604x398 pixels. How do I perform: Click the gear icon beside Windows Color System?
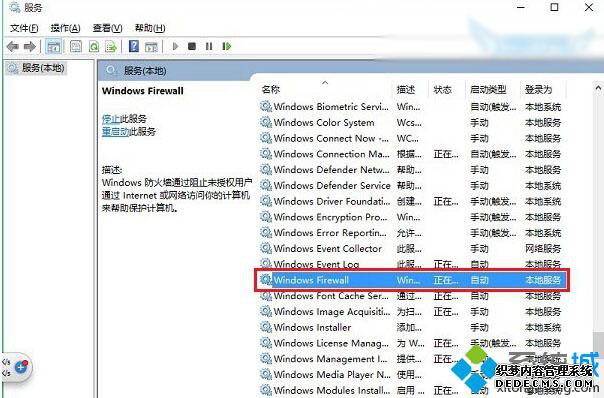[266, 123]
